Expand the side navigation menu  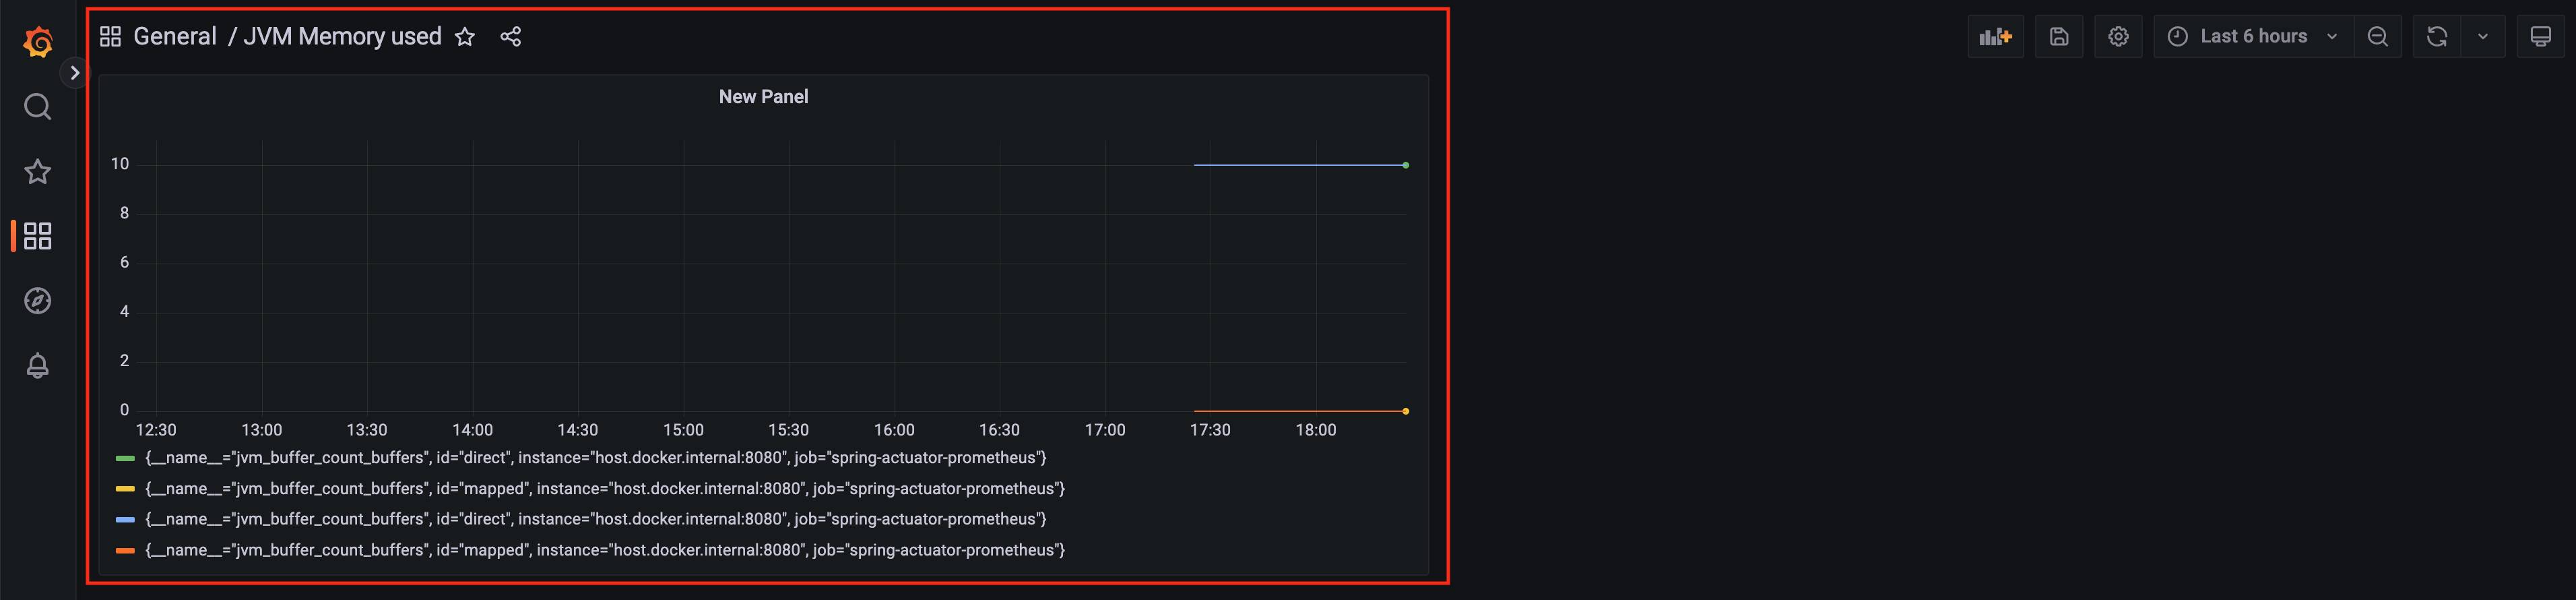coord(75,73)
